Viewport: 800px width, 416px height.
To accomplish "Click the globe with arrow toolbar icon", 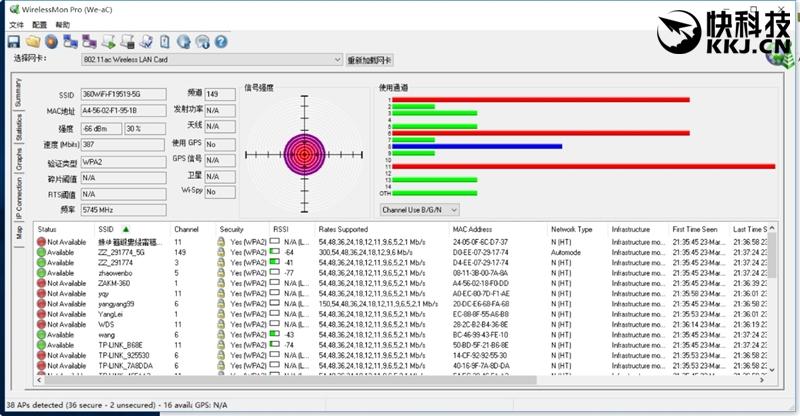I will coord(184,42).
